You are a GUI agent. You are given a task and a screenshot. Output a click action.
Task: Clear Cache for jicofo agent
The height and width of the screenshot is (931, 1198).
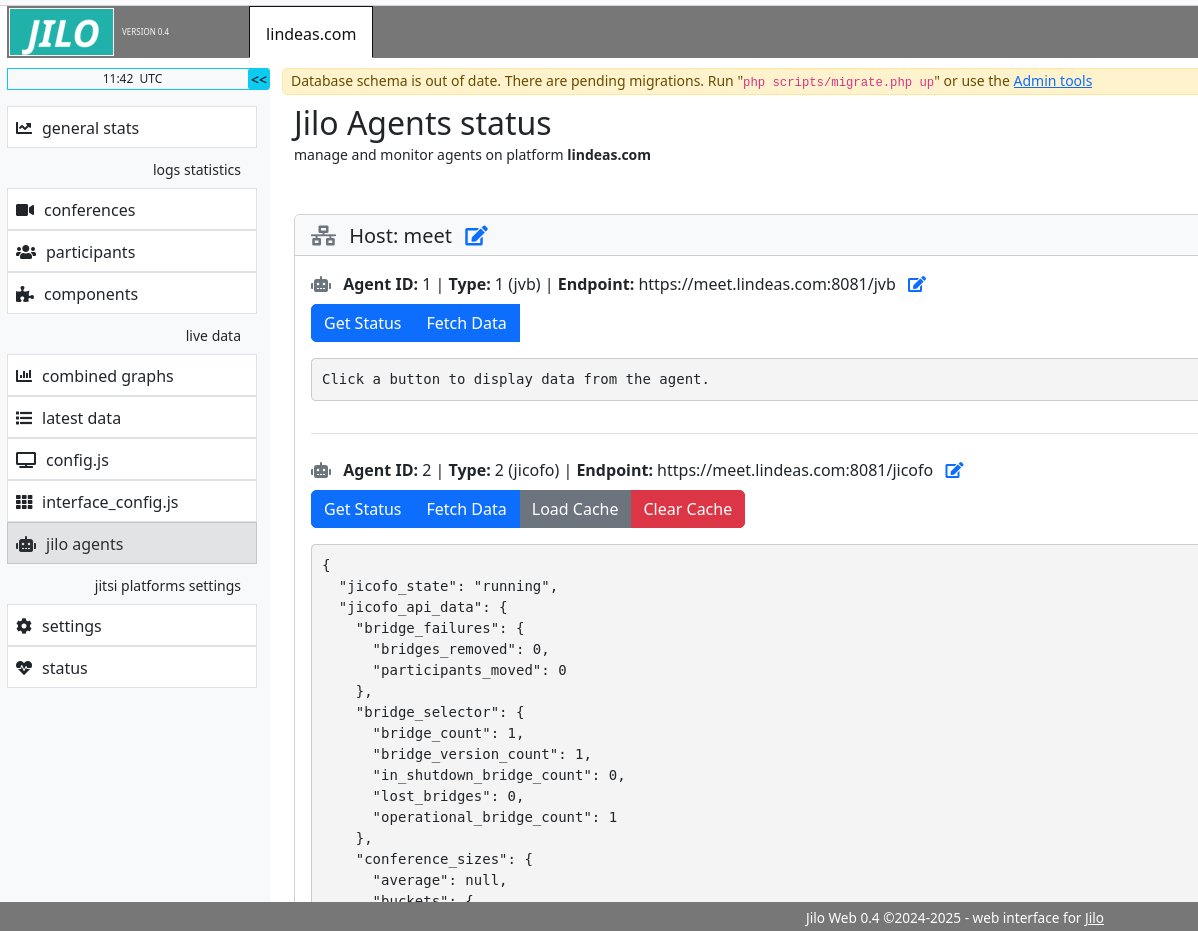click(x=688, y=509)
